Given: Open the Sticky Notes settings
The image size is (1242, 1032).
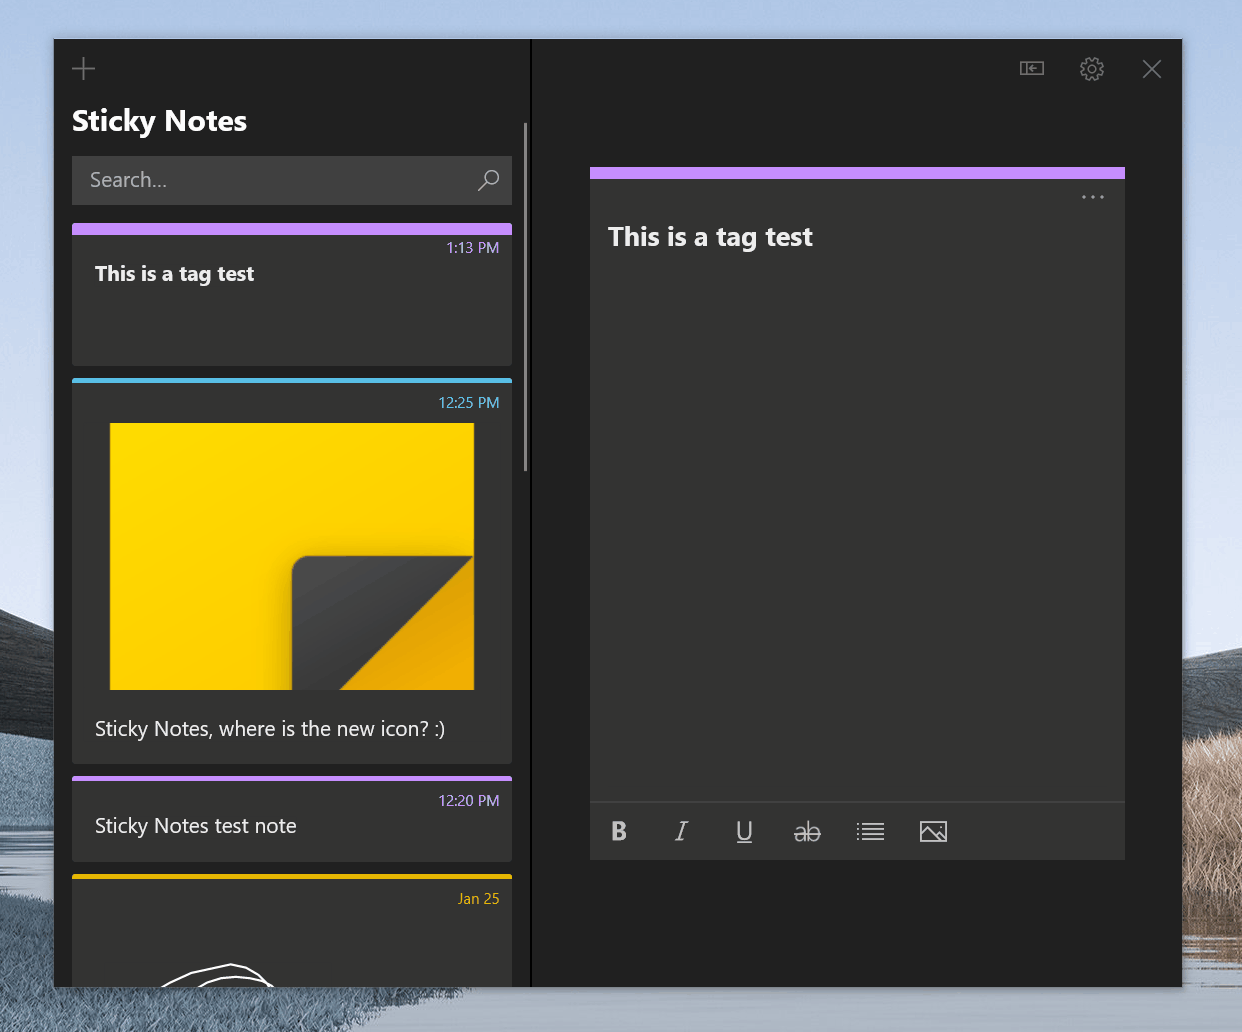Looking at the screenshot, I should (x=1091, y=69).
